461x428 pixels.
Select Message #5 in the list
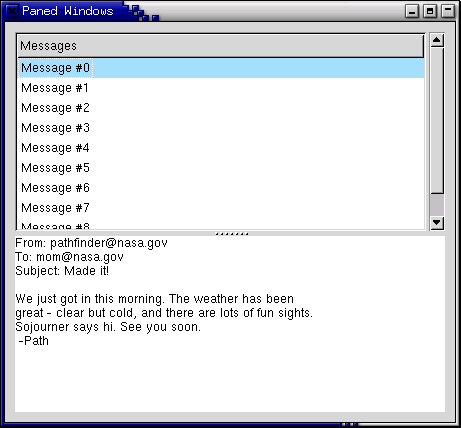pyautogui.click(x=221, y=168)
